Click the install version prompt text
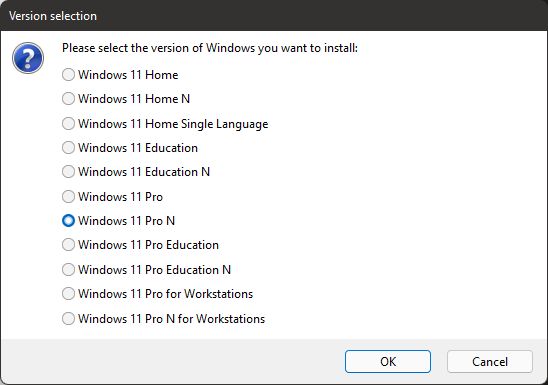The height and width of the screenshot is (385, 548). (x=210, y=48)
